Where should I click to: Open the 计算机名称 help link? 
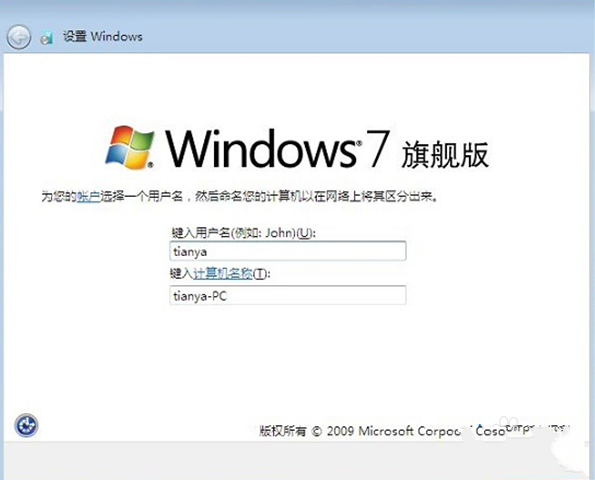coord(223,273)
